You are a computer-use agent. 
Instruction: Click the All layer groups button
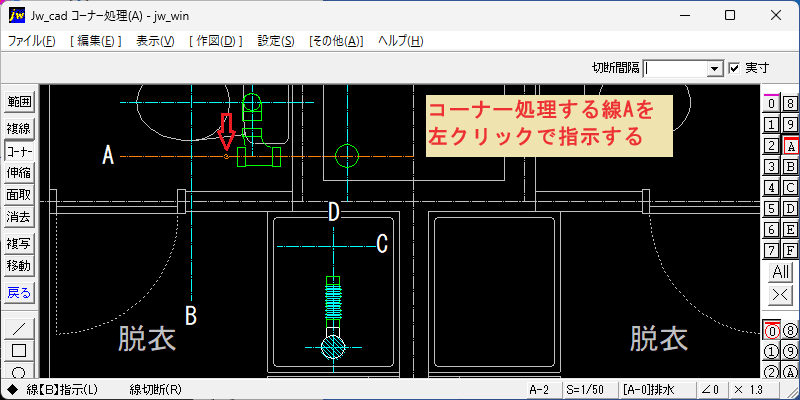(781, 272)
